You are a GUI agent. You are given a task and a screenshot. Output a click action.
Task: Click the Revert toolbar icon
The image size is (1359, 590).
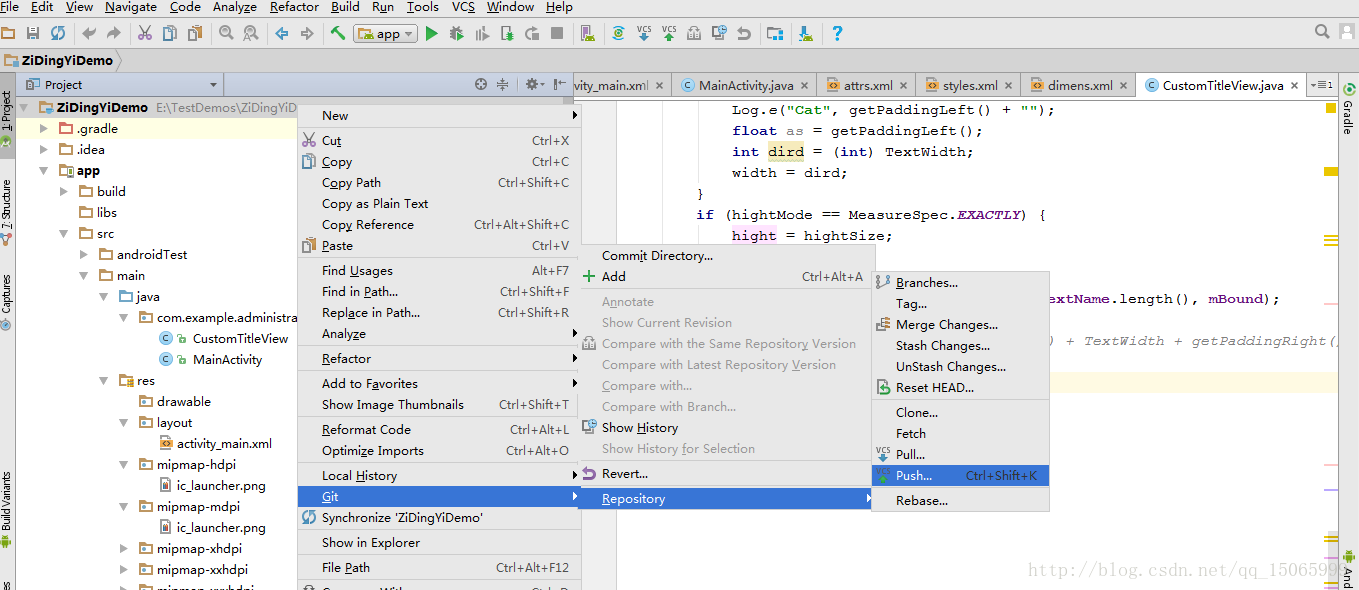coord(744,33)
